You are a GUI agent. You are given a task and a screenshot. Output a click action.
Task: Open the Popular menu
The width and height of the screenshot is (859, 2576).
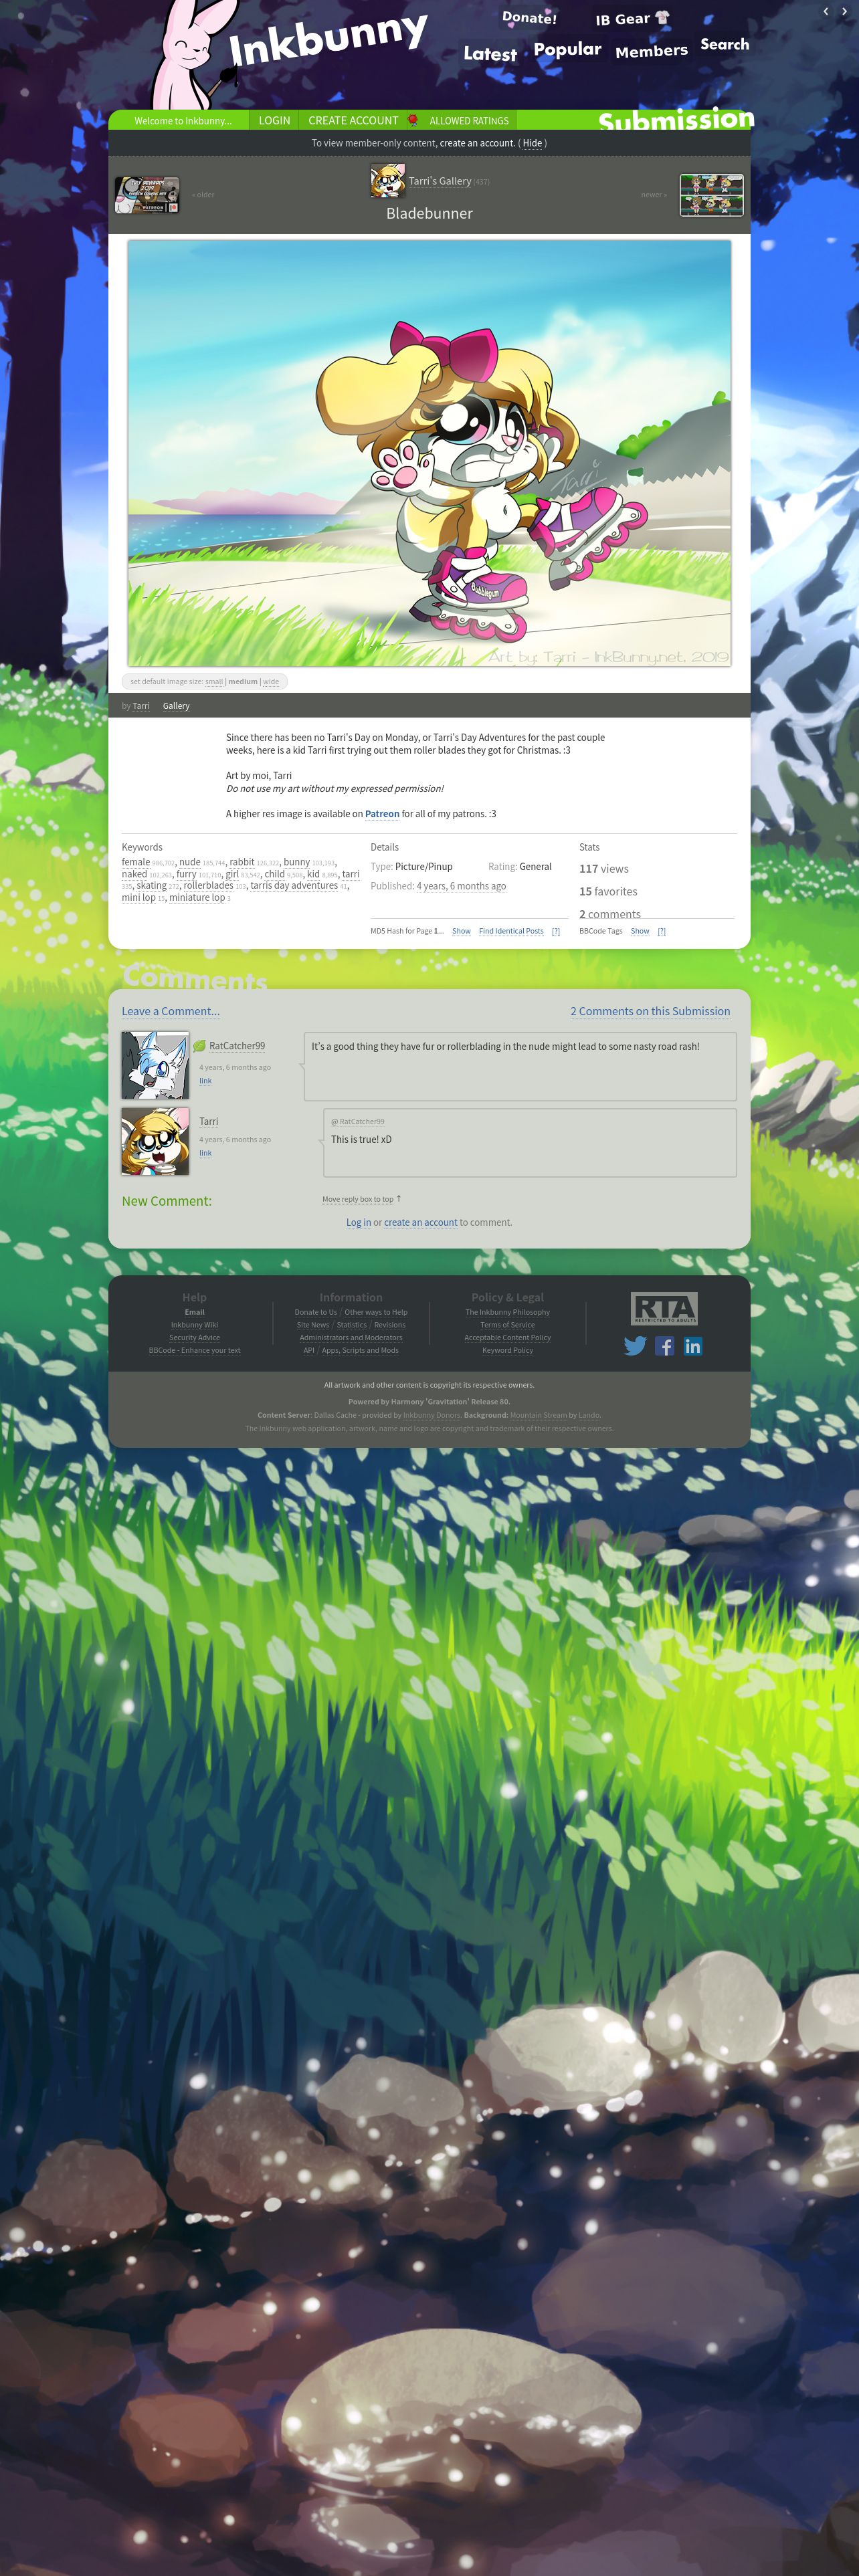pos(567,50)
